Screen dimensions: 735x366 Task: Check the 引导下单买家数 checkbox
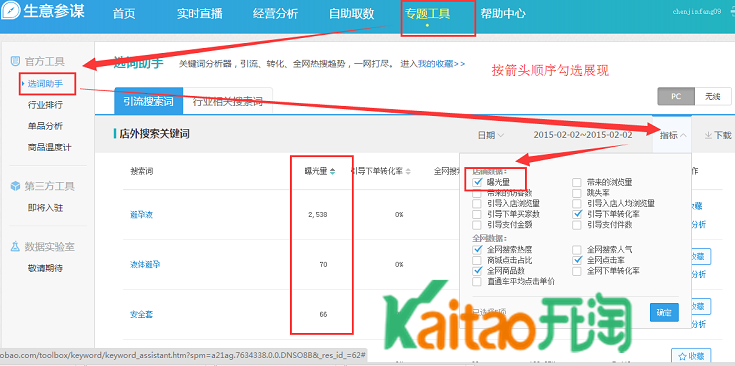click(x=477, y=214)
